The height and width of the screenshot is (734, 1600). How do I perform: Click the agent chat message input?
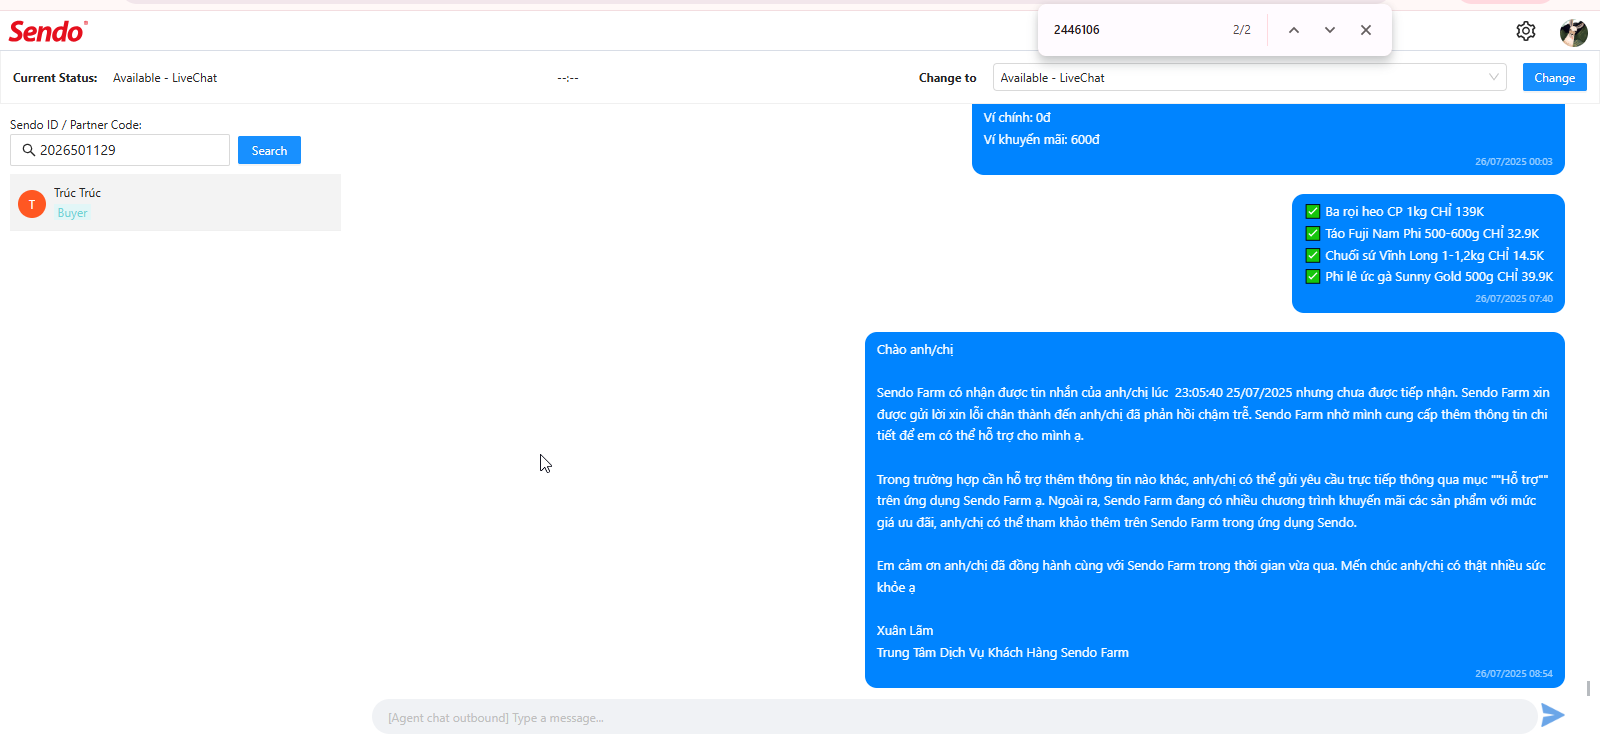954,717
